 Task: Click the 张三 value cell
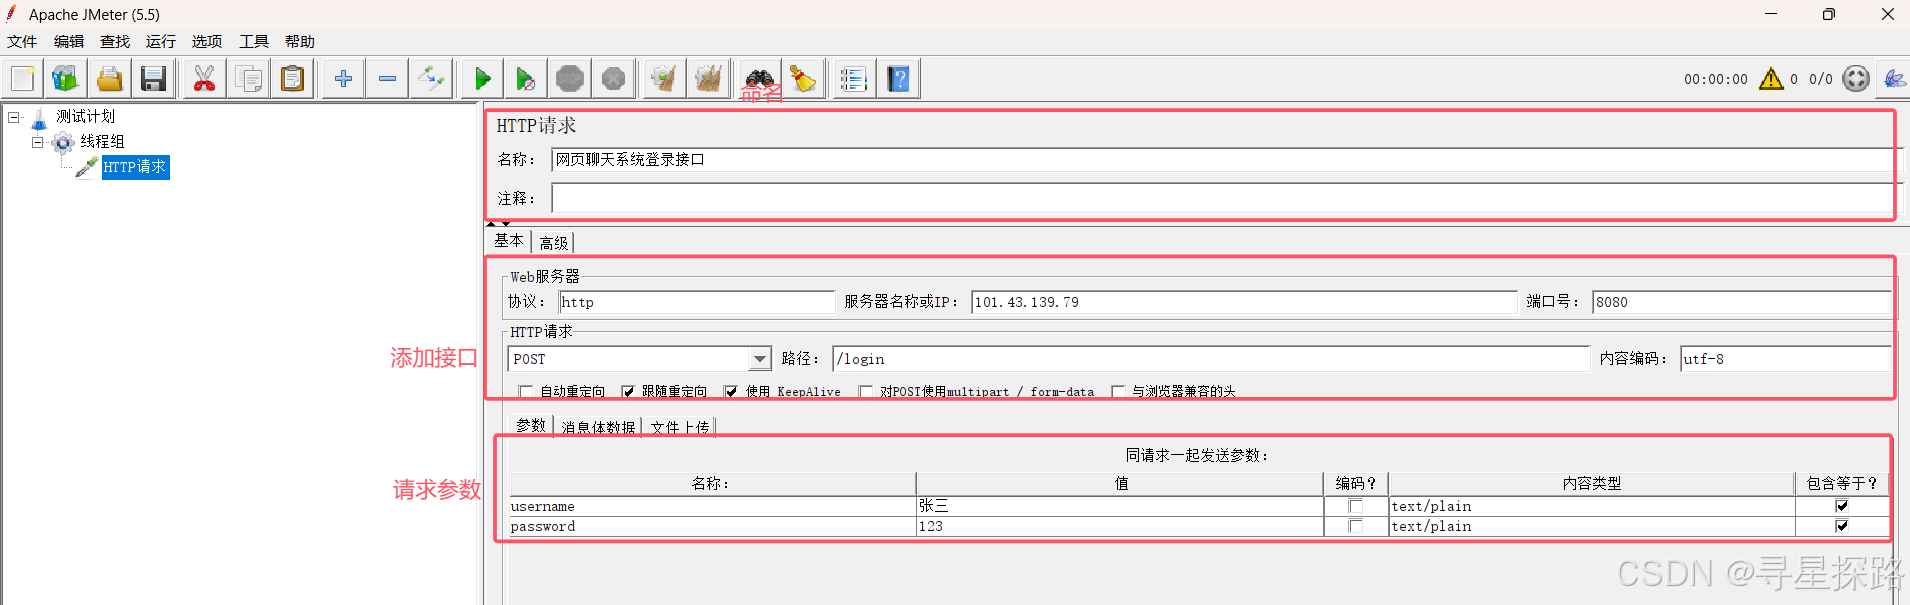[1119, 506]
